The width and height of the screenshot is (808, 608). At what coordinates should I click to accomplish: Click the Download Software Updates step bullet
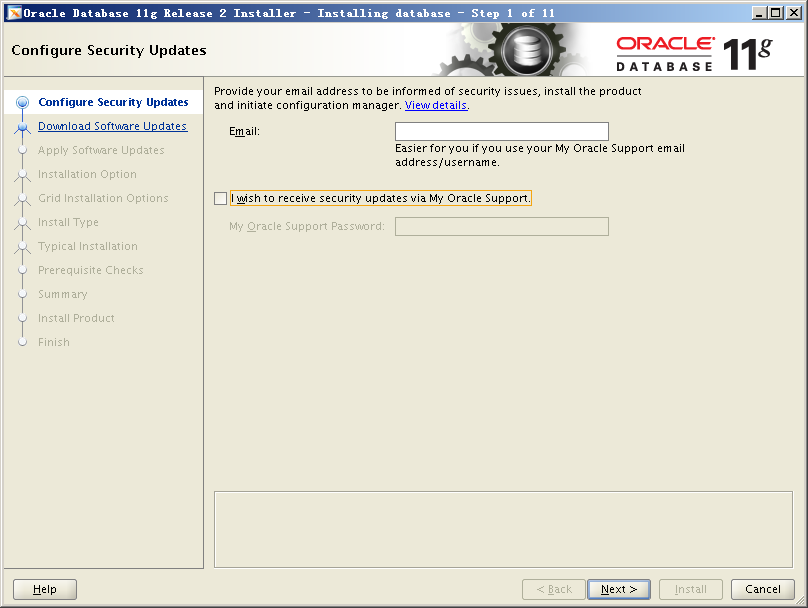click(x=22, y=127)
